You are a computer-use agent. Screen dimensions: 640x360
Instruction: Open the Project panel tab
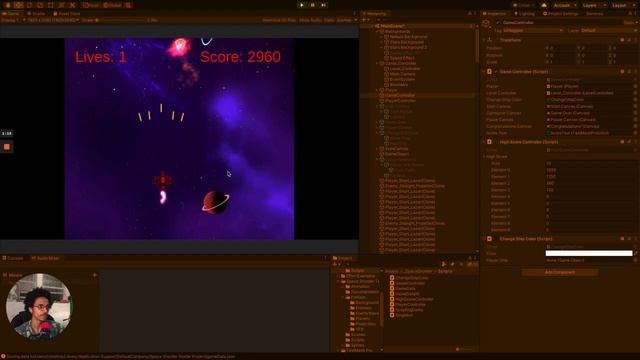(x=343, y=258)
